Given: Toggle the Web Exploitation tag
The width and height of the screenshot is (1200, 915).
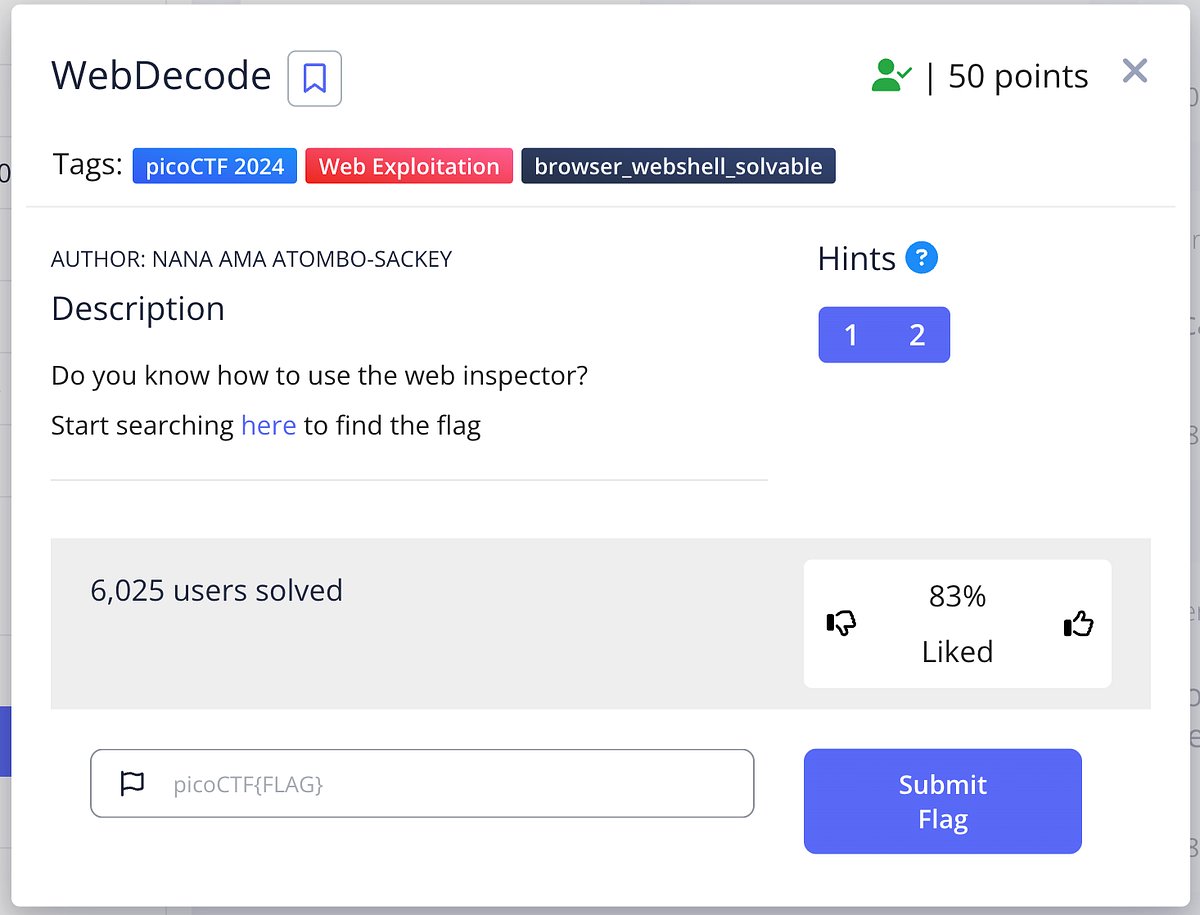Looking at the screenshot, I should pyautogui.click(x=408, y=165).
